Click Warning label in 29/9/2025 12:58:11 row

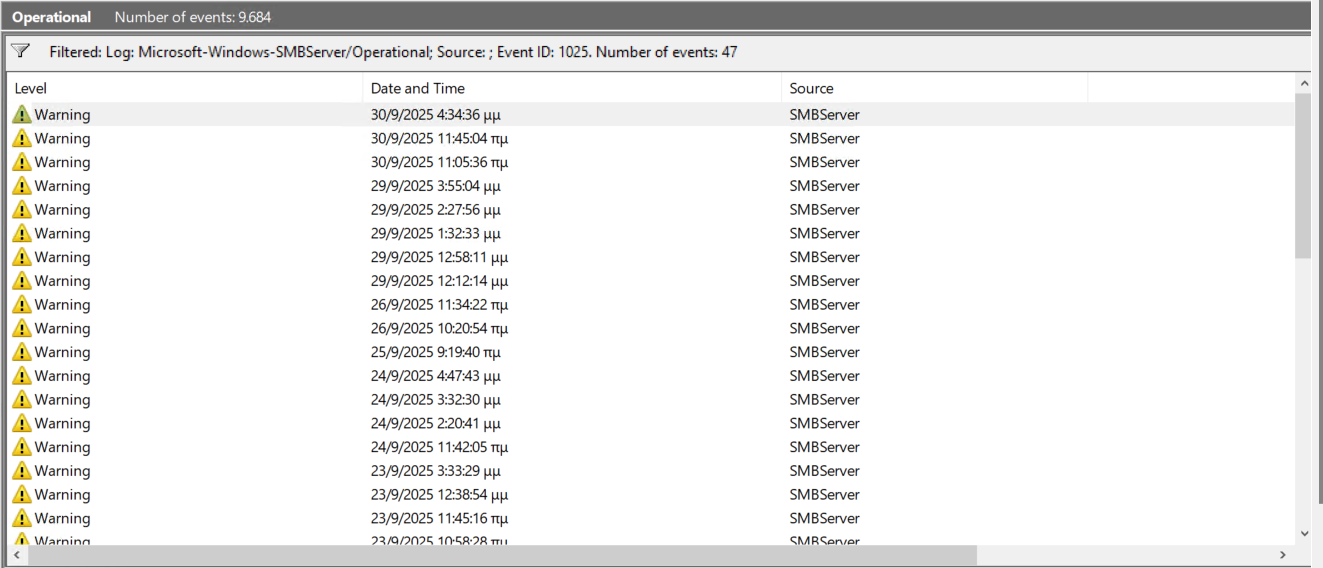tap(62, 257)
